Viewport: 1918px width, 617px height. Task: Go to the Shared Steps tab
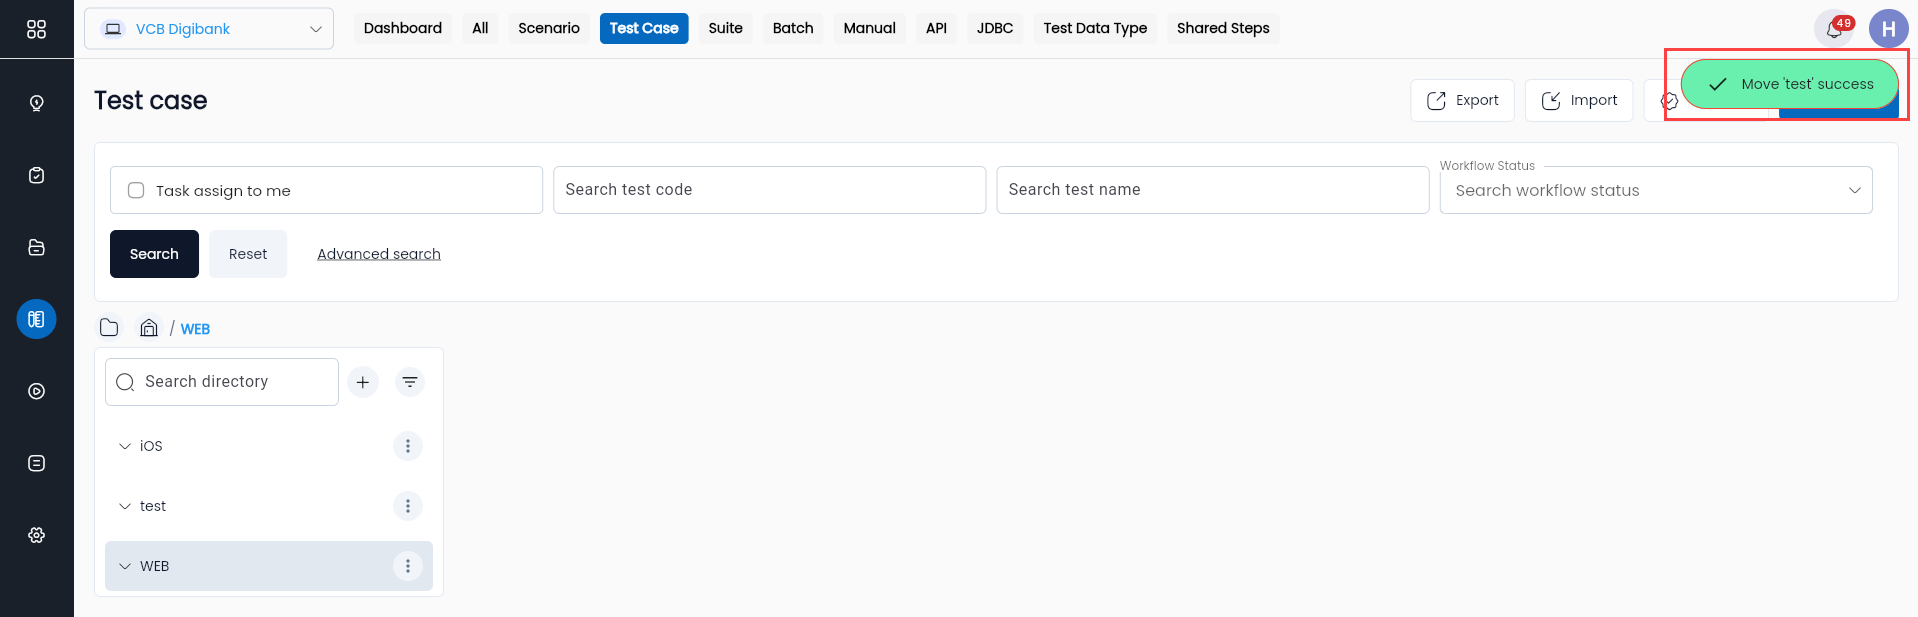point(1223,28)
